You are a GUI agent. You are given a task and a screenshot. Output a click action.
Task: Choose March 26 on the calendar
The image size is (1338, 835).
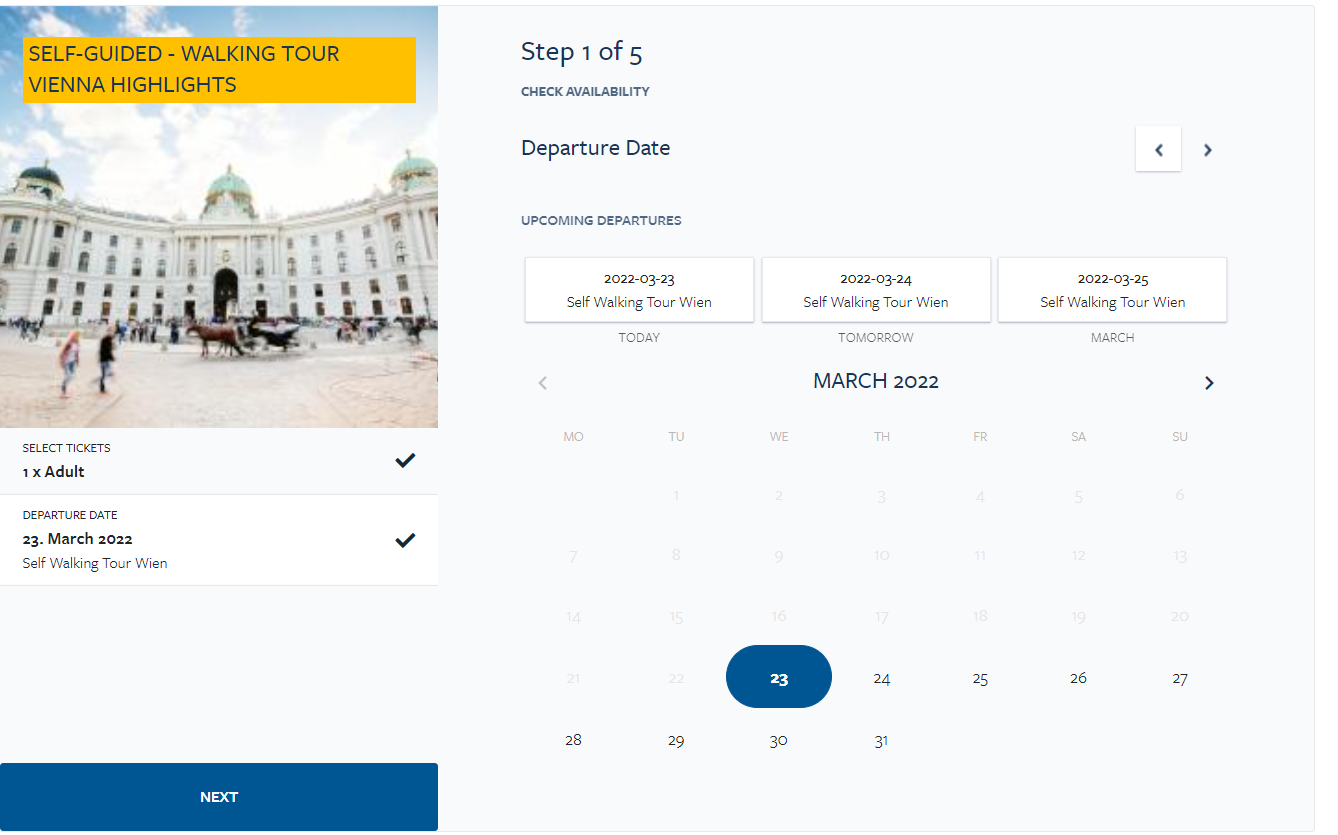click(1078, 678)
